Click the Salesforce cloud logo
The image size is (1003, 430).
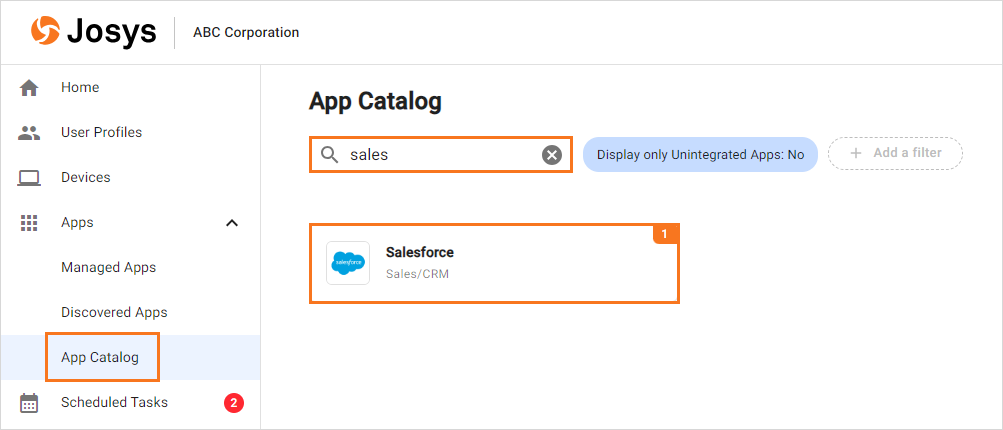click(x=348, y=263)
